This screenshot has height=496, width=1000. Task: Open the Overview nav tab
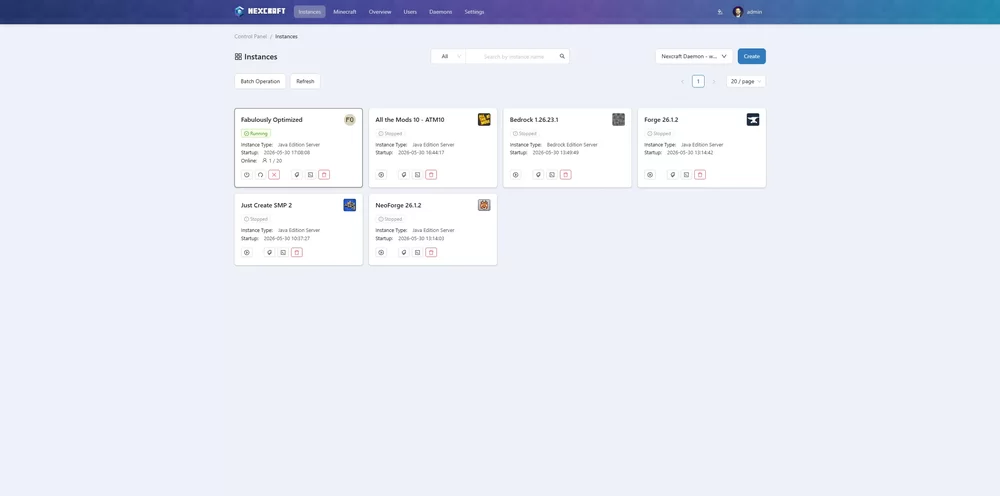(380, 11)
